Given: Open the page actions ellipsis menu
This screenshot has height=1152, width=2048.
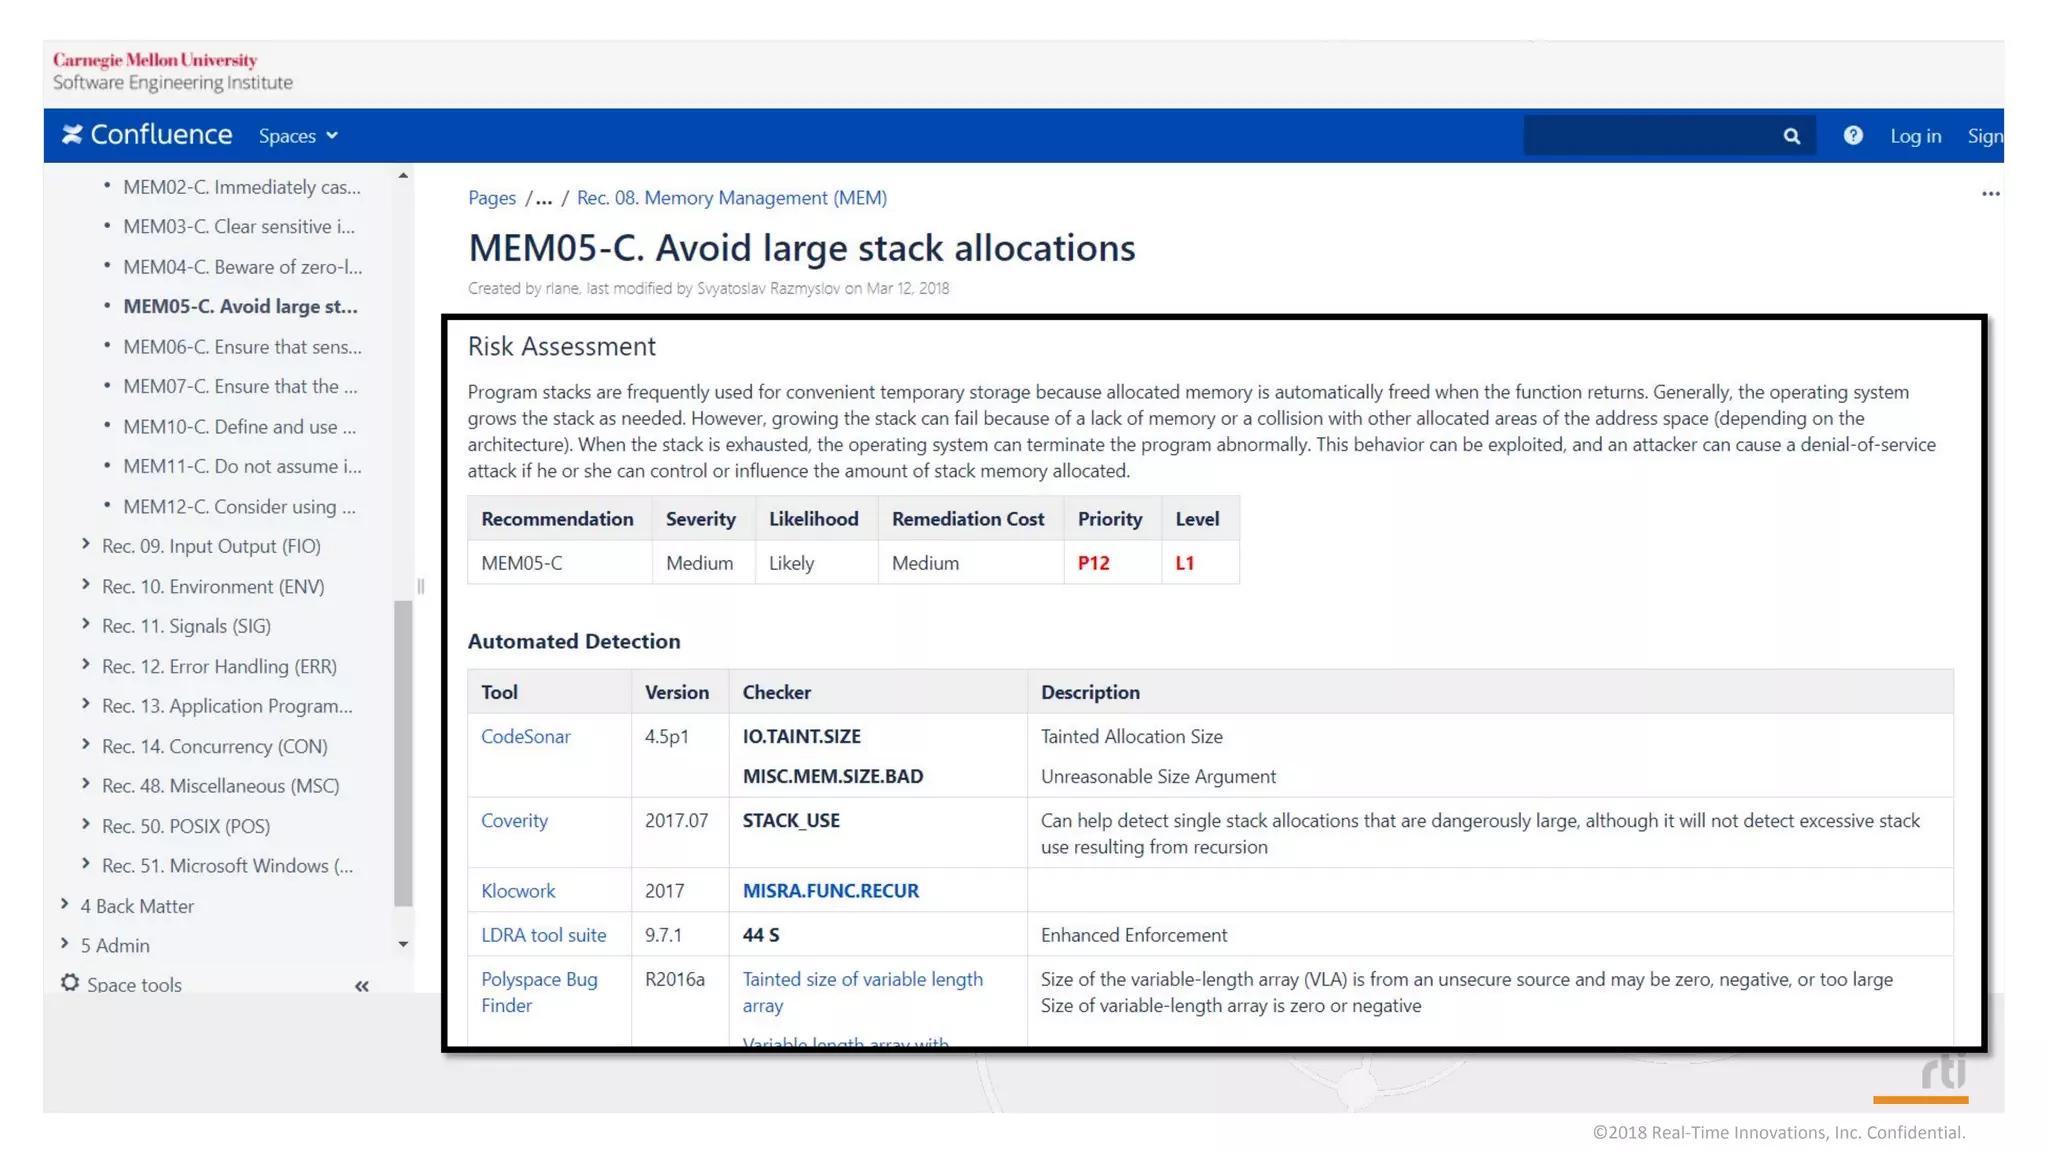Looking at the screenshot, I should click(x=1990, y=194).
